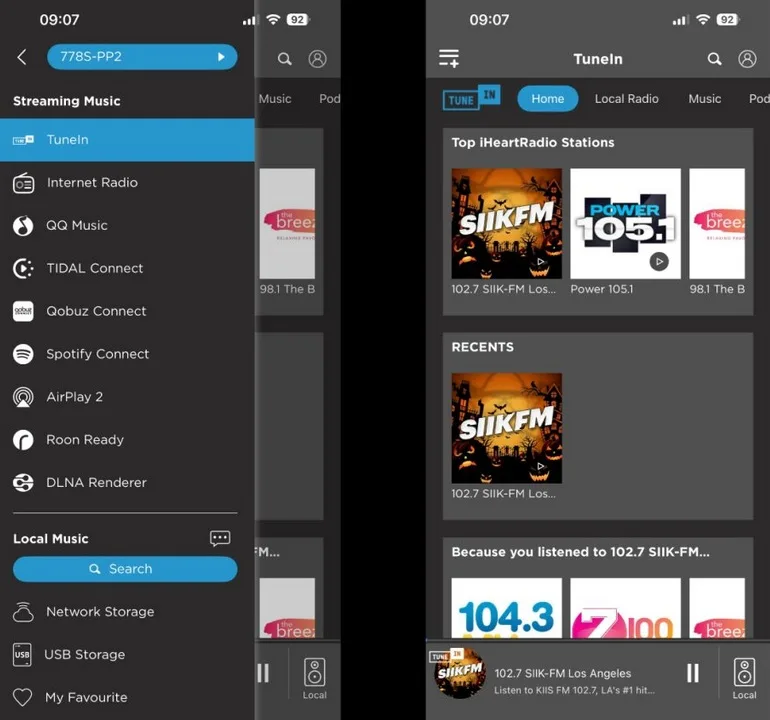Image resolution: width=770 pixels, height=720 pixels.
Task: Open the 104.3 station thumbnail
Action: 506,608
